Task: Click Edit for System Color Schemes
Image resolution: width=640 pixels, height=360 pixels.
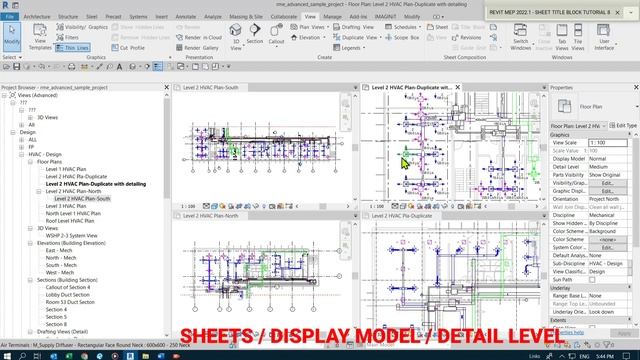Action: click(x=608, y=247)
